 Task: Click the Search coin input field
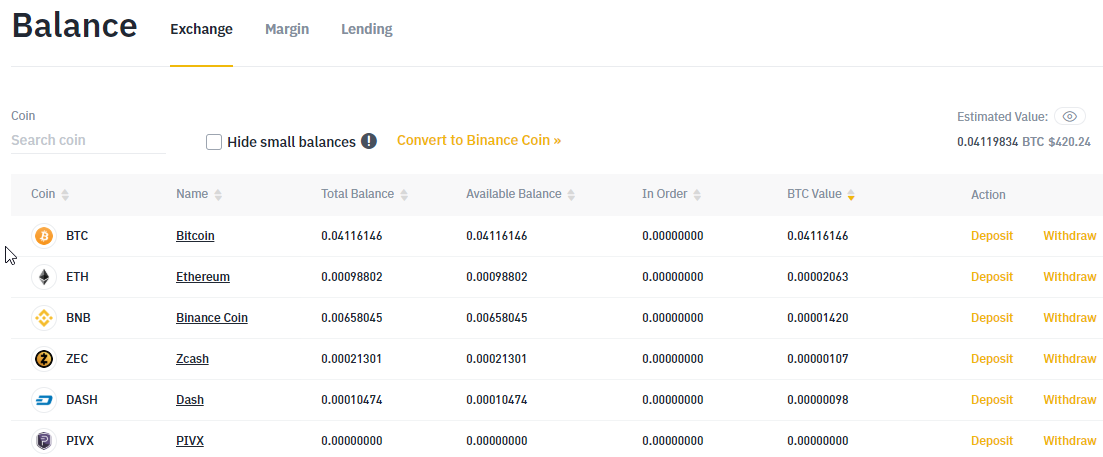[x=88, y=141]
